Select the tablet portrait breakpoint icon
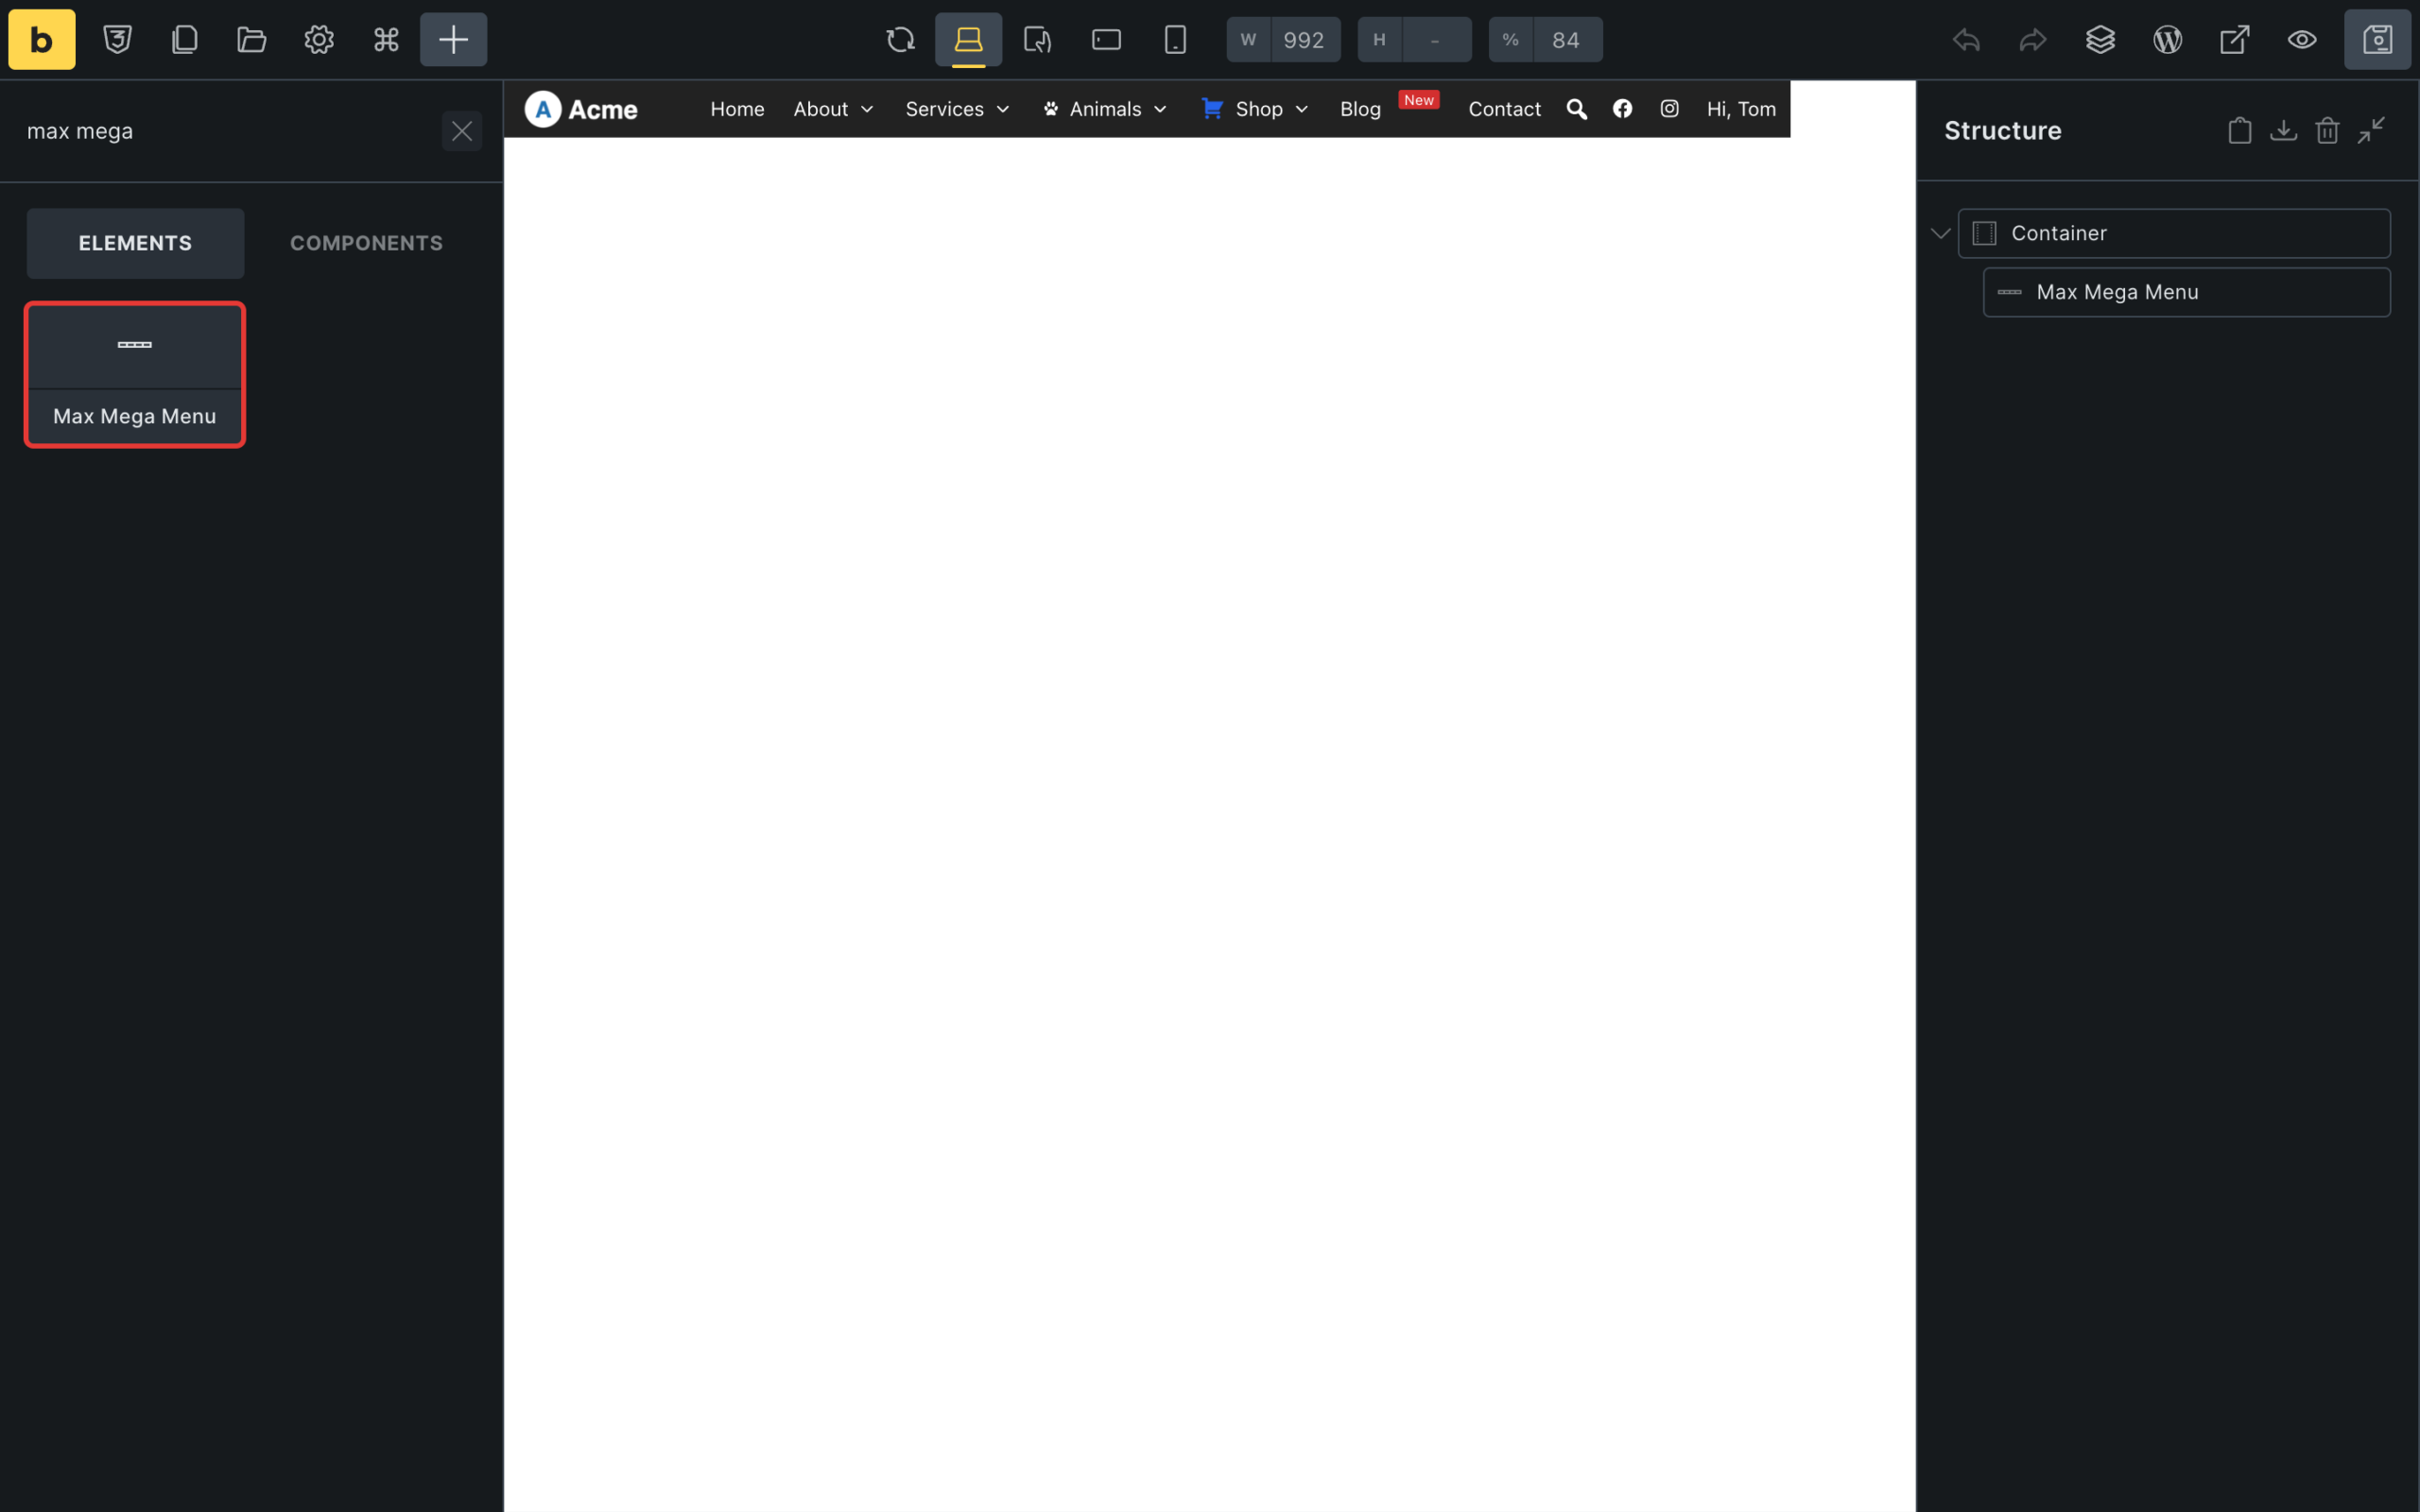Screen dimensions: 2420x1512 coord(1038,40)
